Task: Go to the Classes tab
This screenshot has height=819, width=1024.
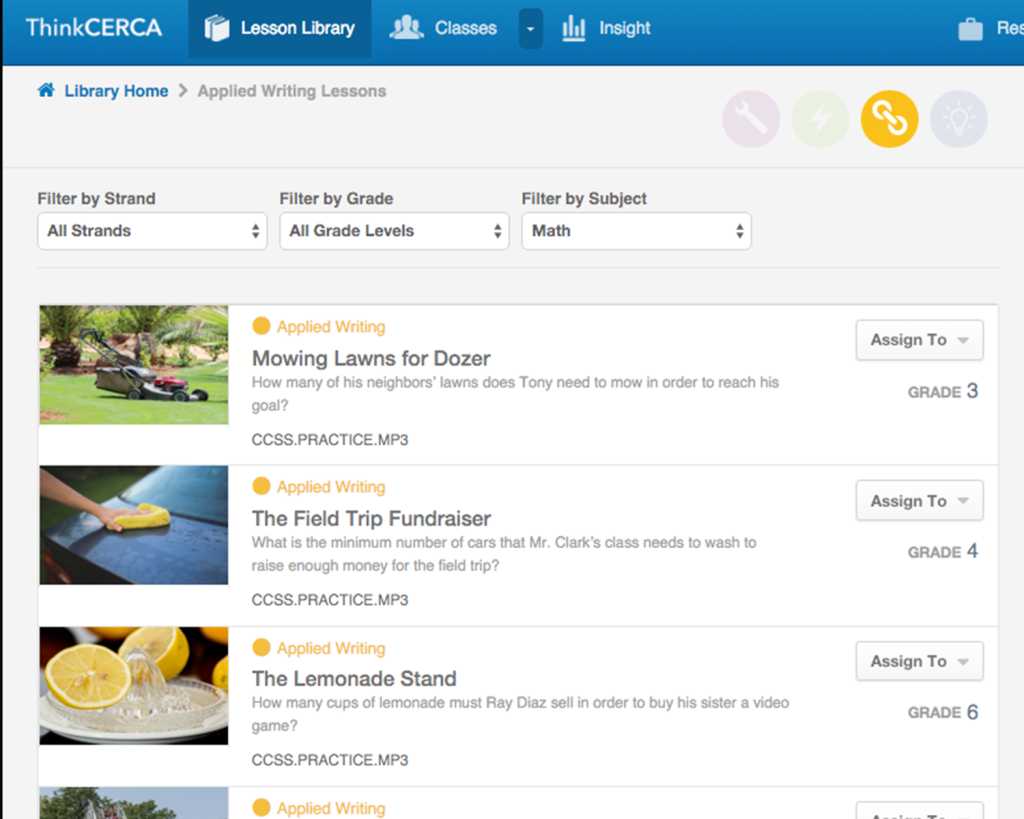Action: point(443,28)
